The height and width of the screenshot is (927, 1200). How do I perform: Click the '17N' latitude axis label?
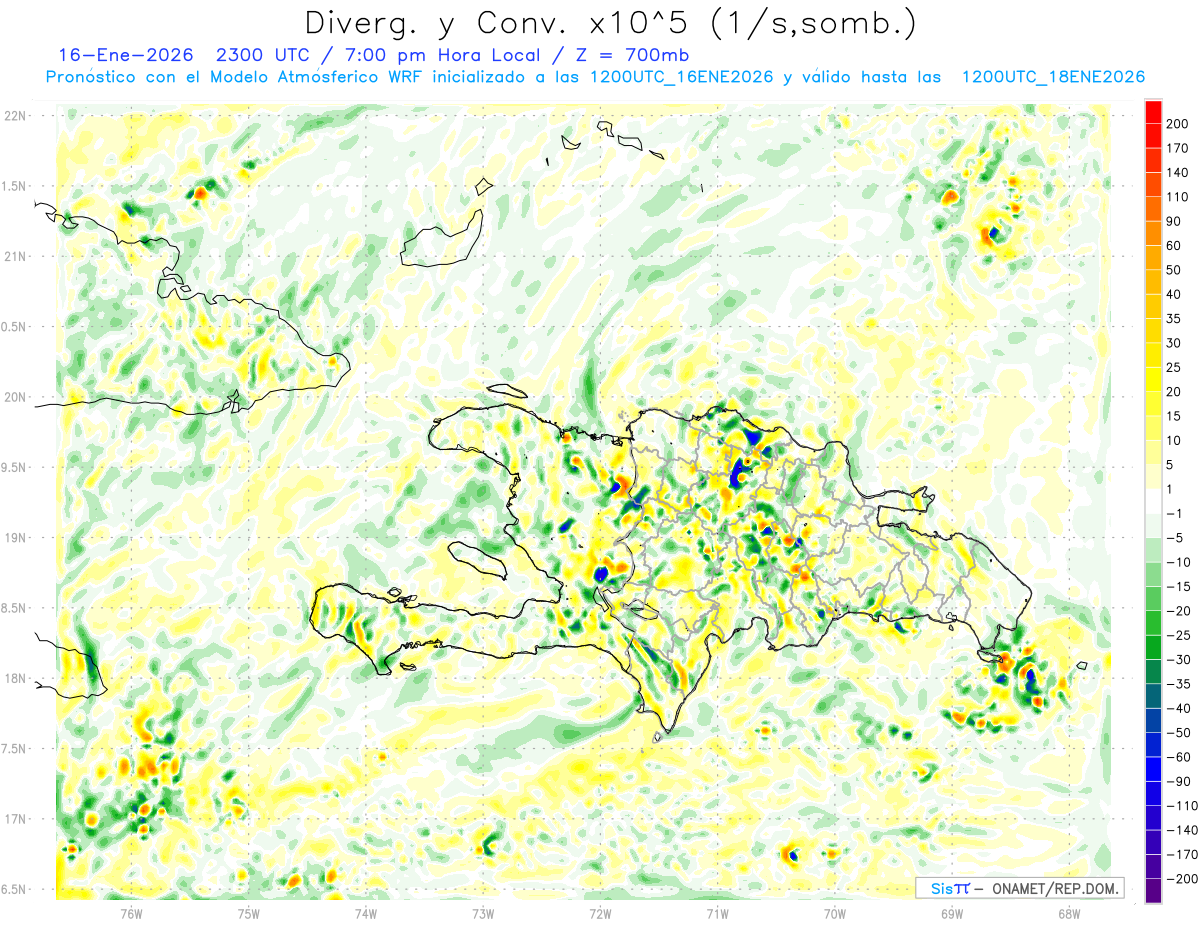click(x=15, y=819)
